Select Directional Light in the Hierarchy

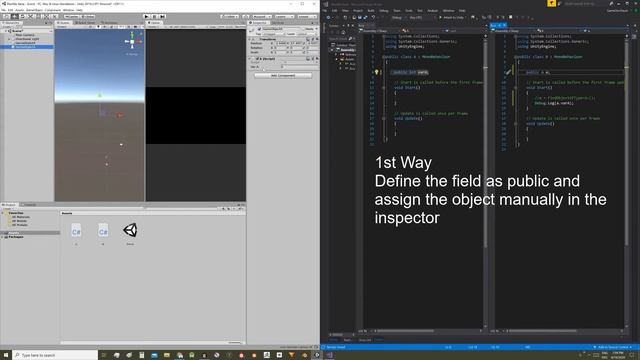click(x=27, y=39)
